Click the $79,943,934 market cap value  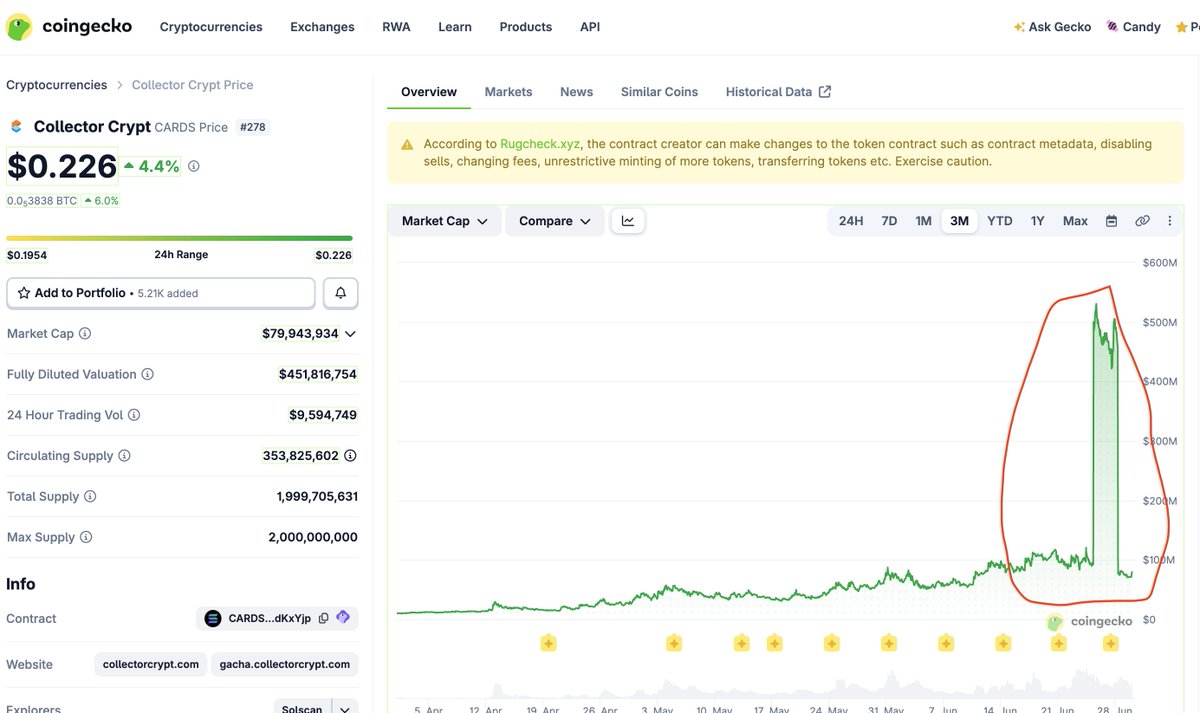(301, 333)
